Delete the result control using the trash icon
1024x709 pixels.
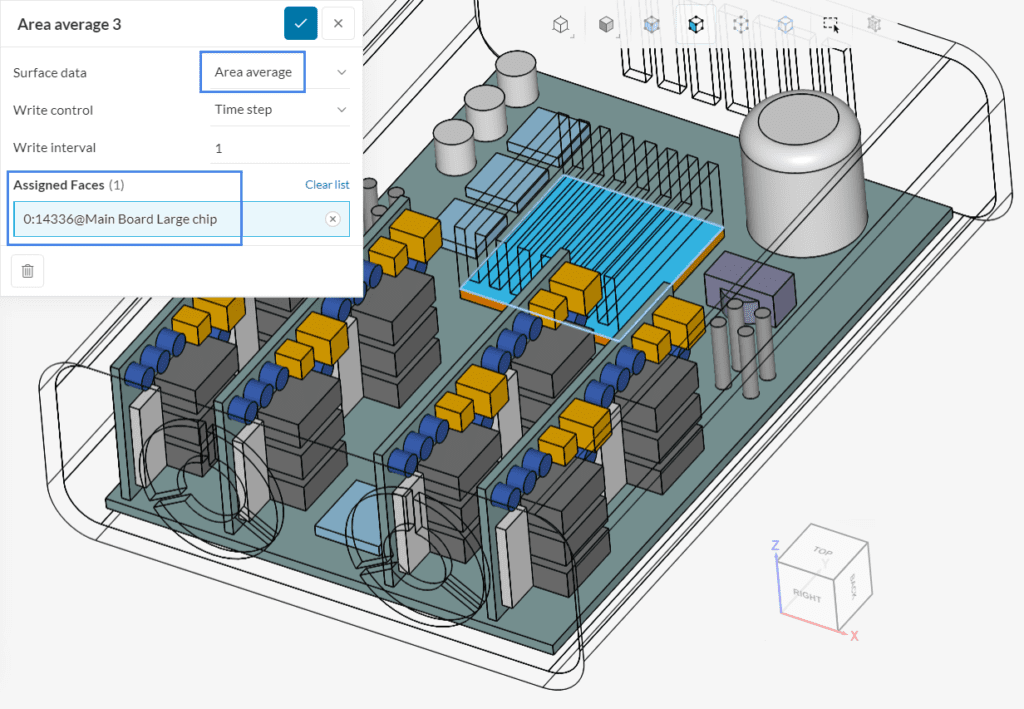coord(27,270)
